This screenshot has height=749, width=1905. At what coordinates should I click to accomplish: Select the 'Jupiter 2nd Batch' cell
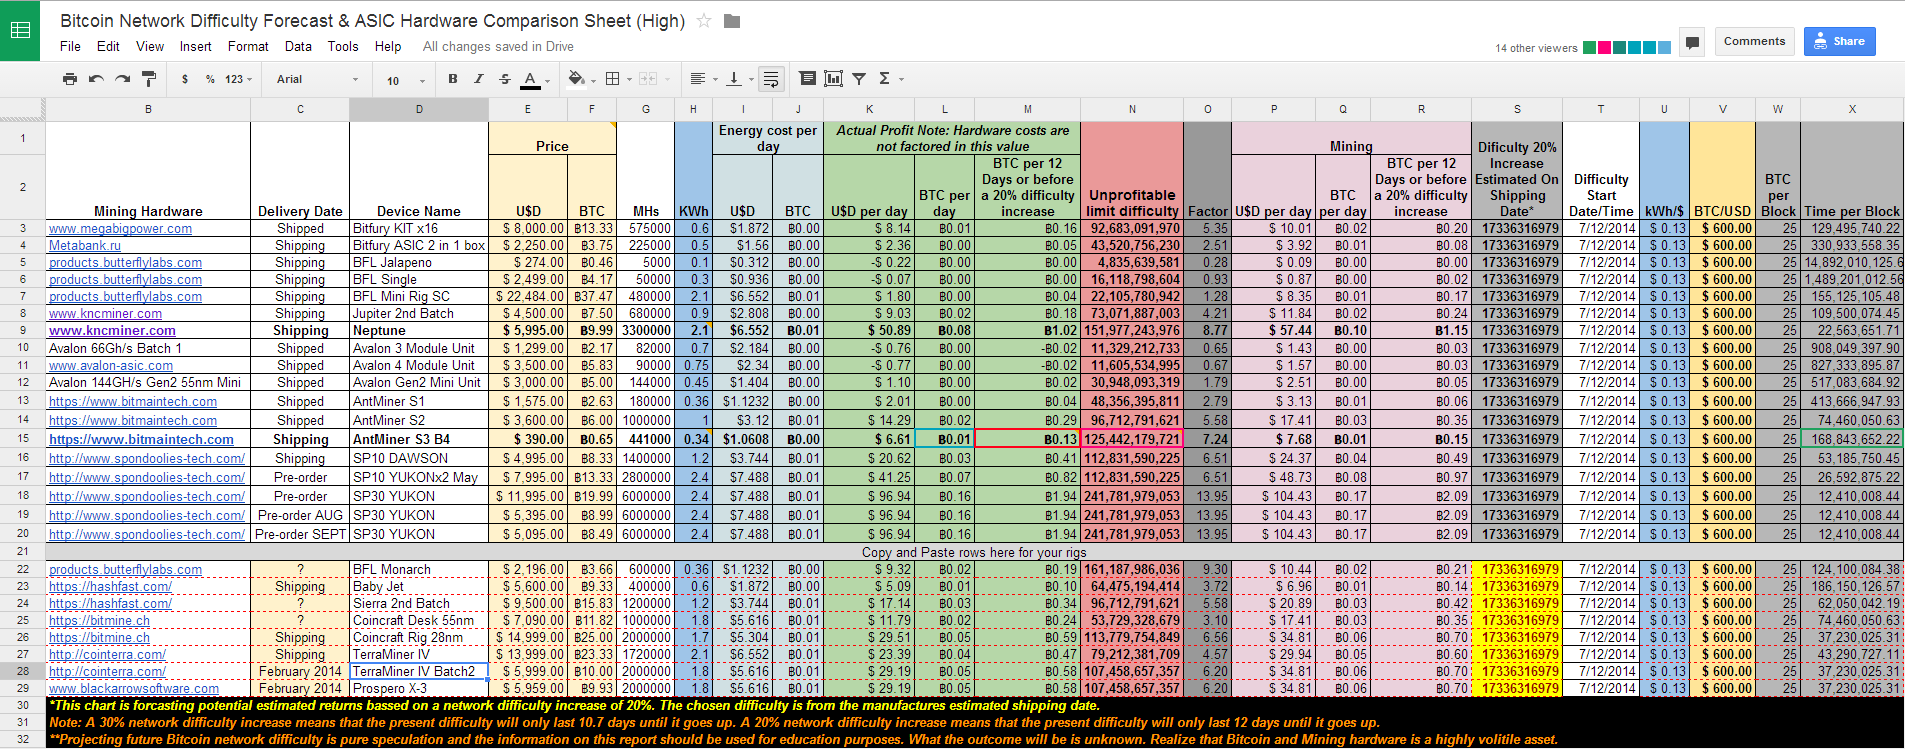419,314
